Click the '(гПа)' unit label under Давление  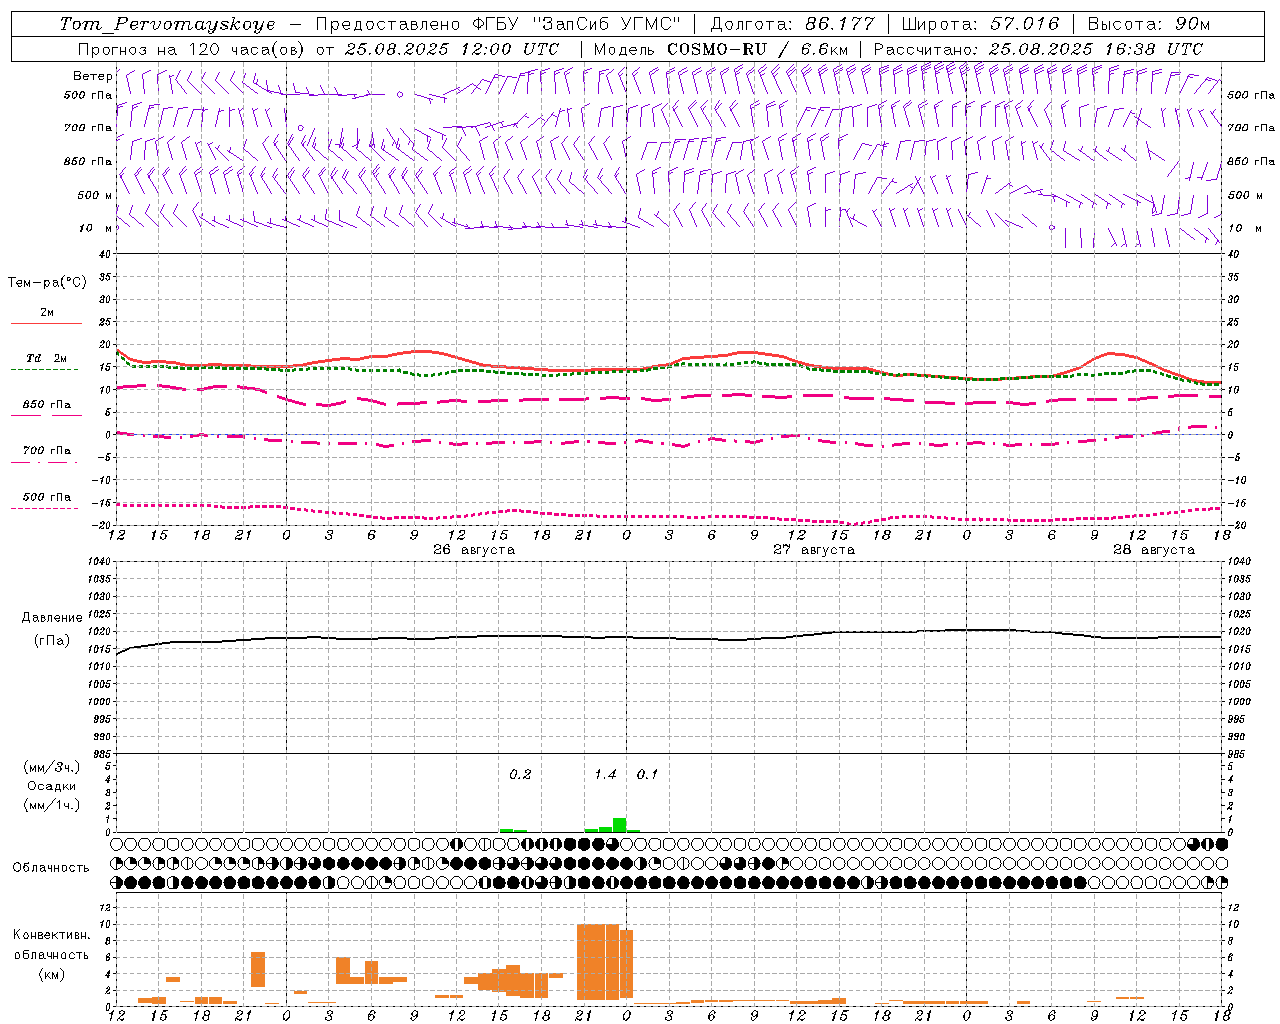[52, 641]
